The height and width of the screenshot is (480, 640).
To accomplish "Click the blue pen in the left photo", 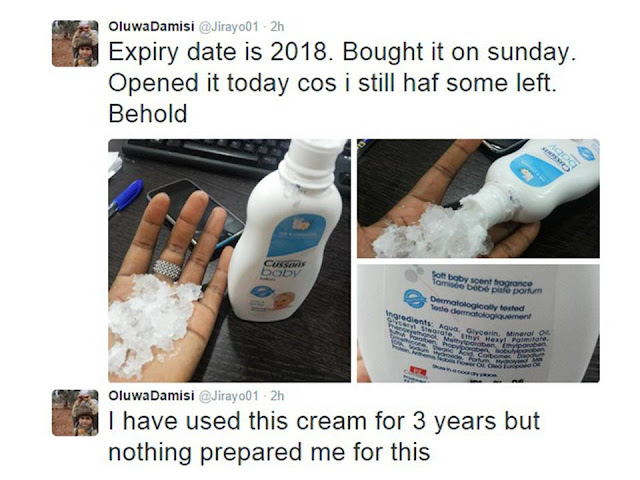I will 125,197.
